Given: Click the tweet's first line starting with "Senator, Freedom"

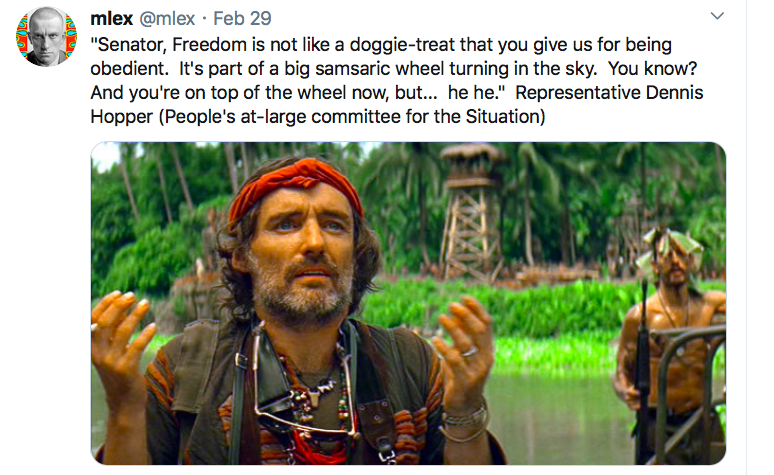Looking at the screenshot, I should 381,44.
